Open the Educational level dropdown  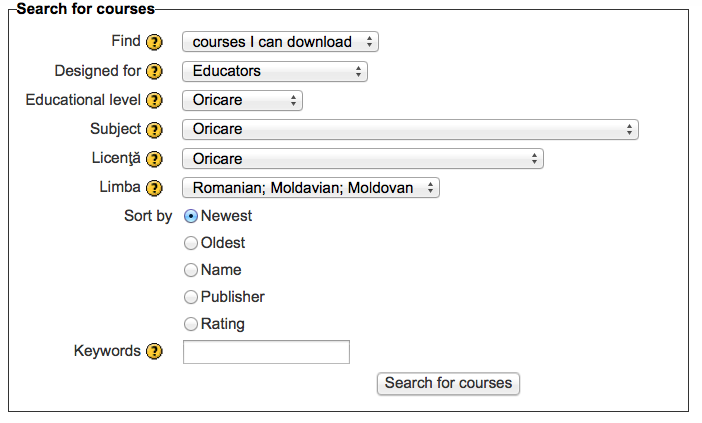[x=242, y=100]
